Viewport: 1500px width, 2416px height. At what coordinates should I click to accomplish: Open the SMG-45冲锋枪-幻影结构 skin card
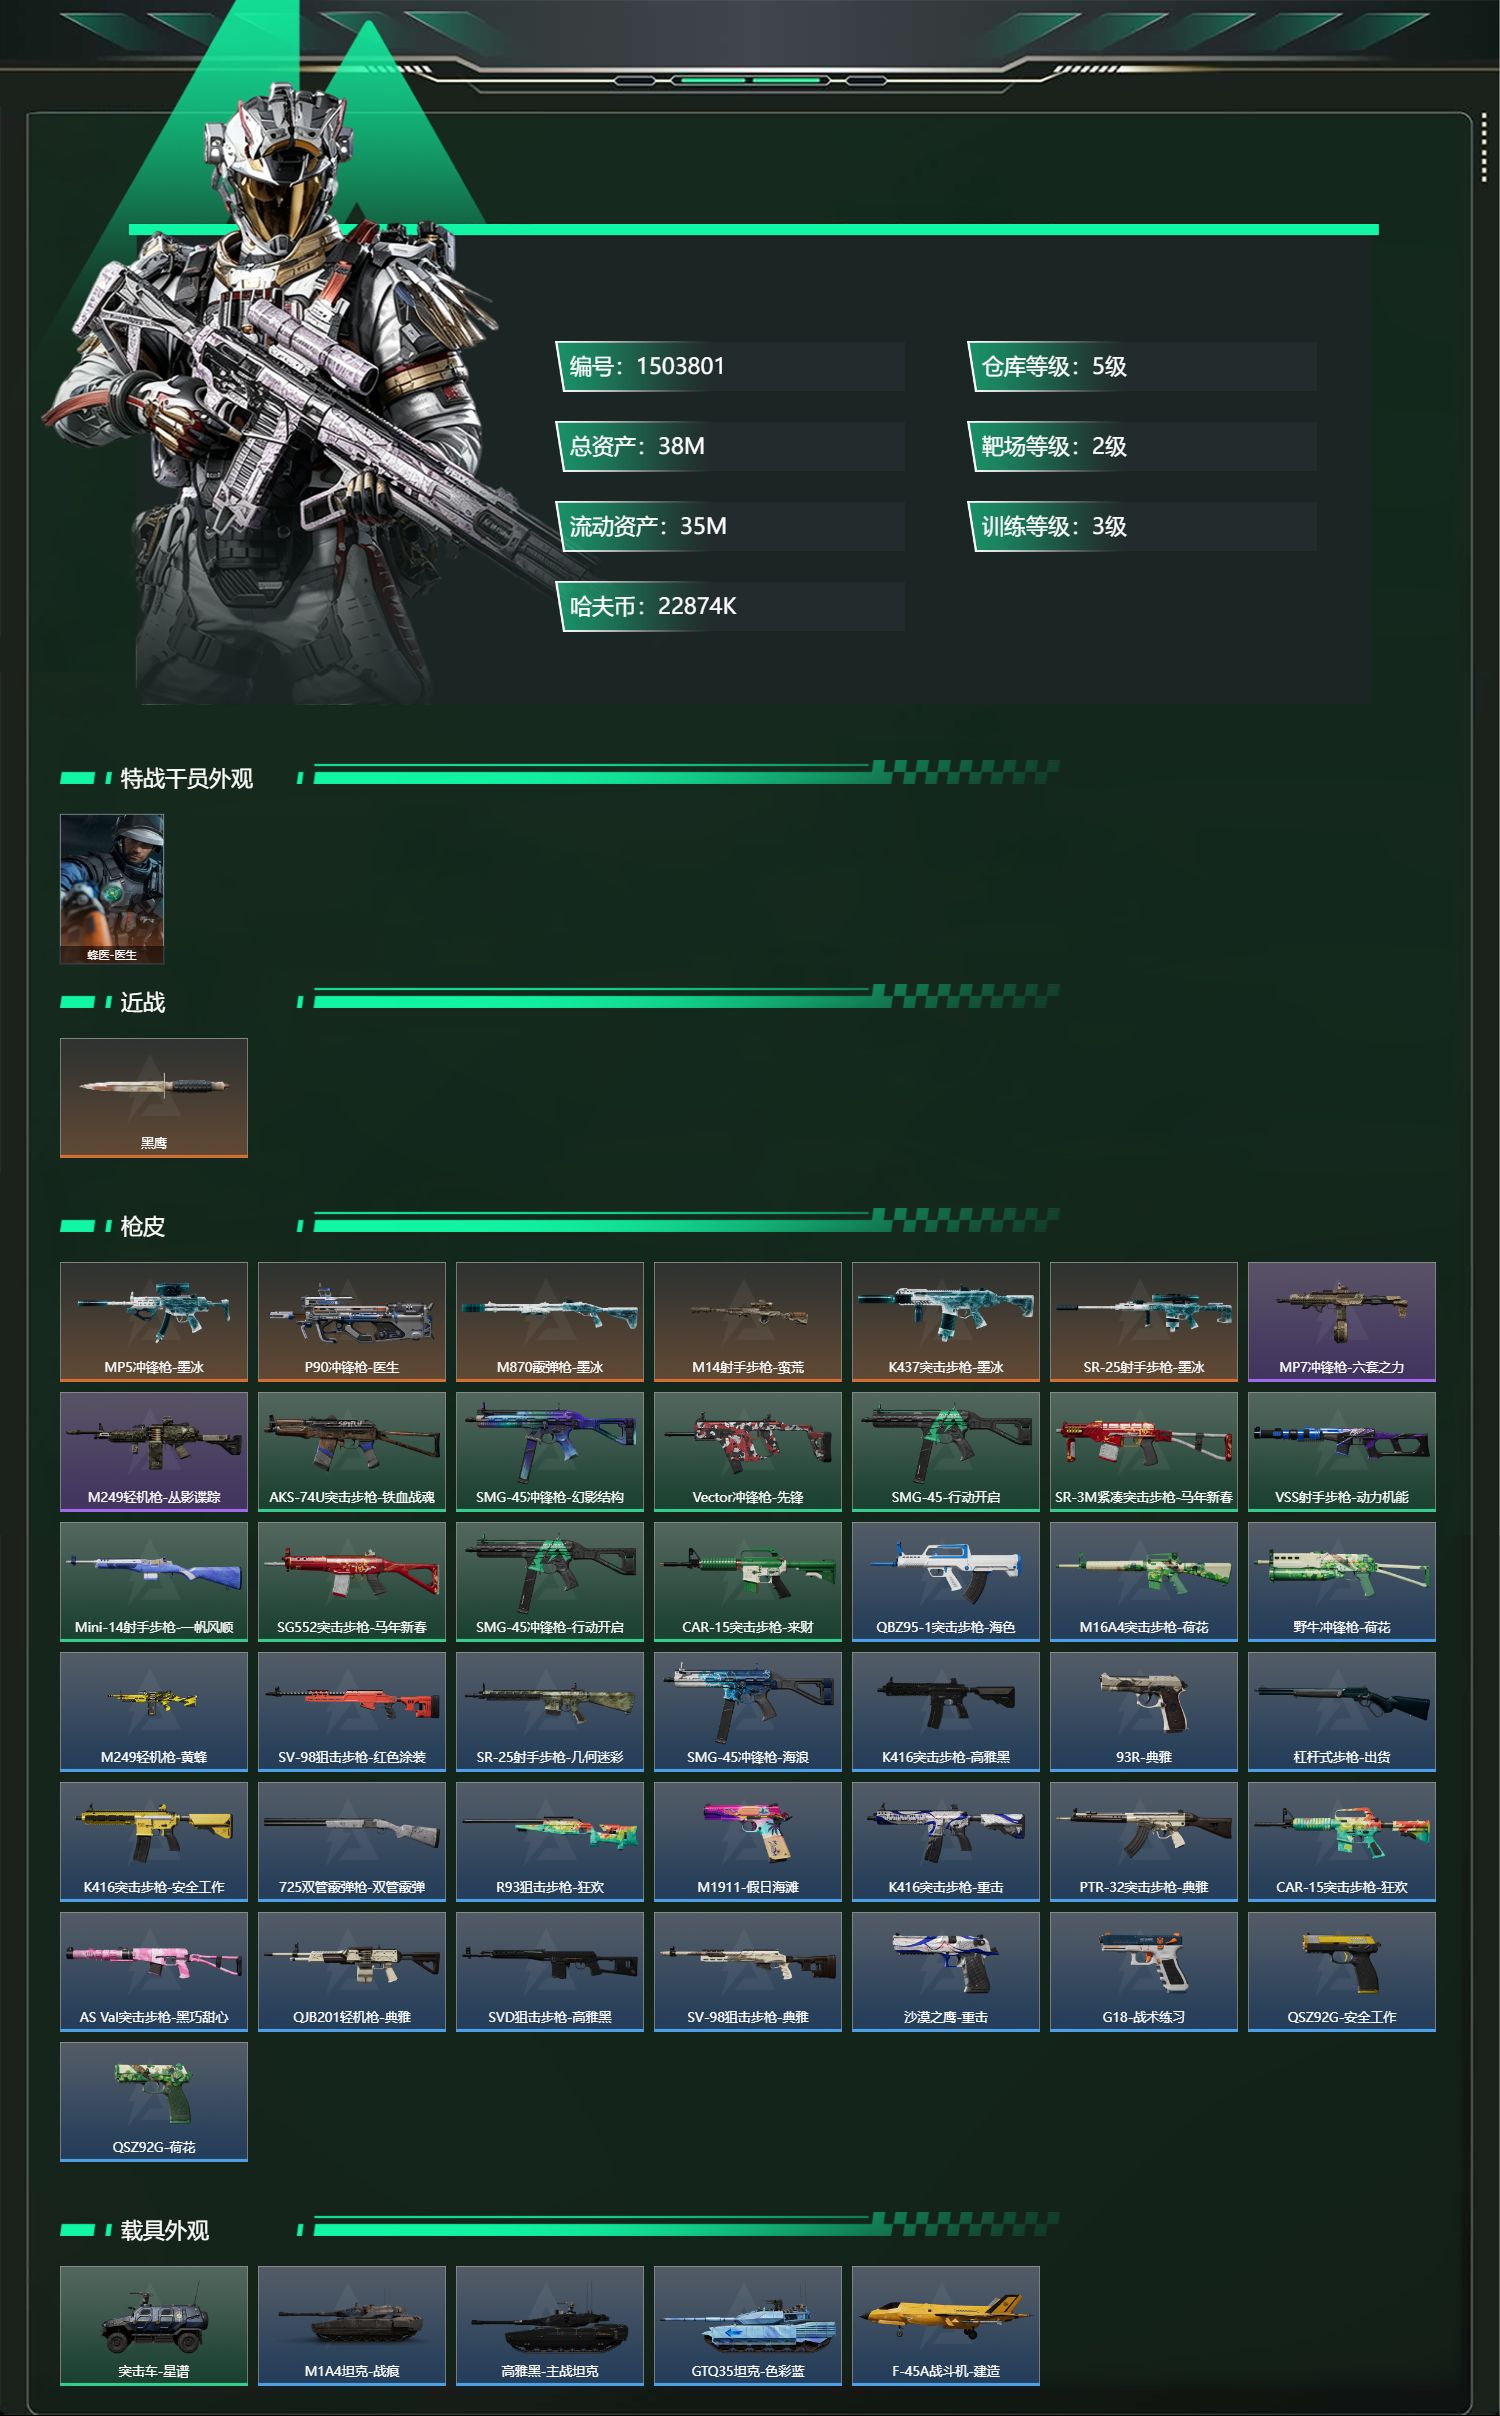coord(550,1451)
